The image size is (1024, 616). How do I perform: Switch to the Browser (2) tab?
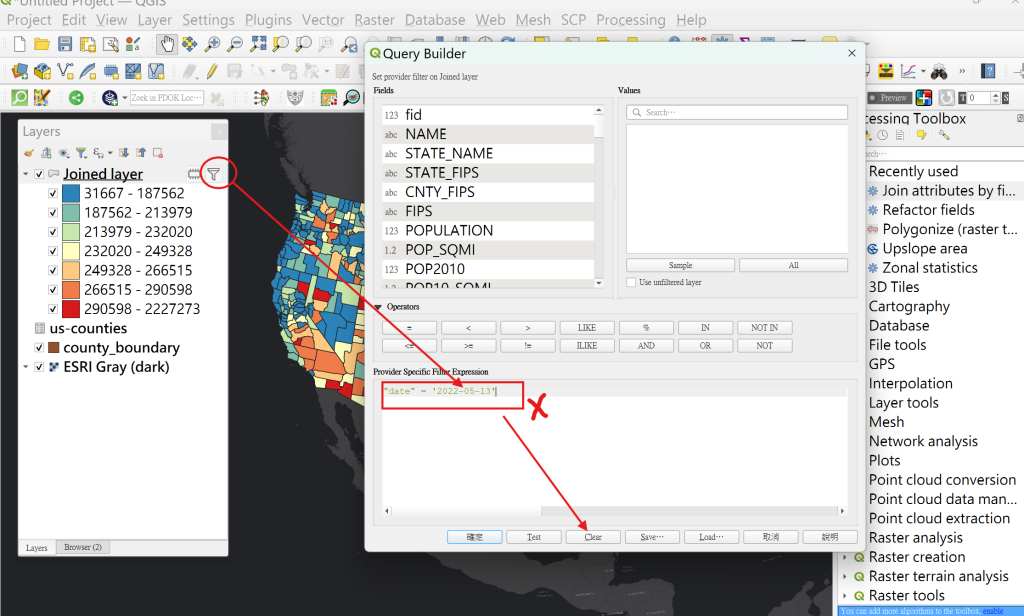click(83, 547)
